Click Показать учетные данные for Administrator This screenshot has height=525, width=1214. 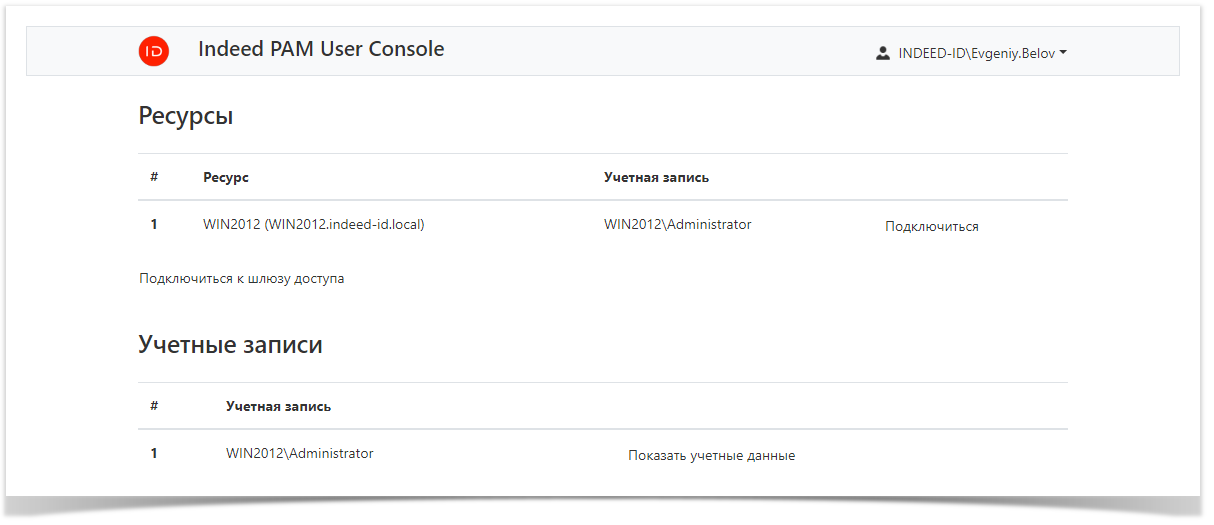click(x=711, y=456)
